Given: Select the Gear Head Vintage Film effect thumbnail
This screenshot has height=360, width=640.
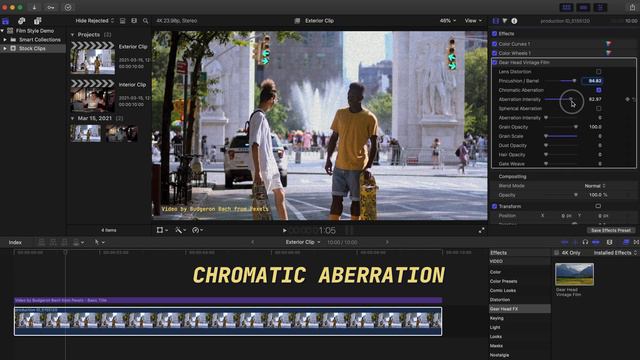Looking at the screenshot, I should coord(574,274).
